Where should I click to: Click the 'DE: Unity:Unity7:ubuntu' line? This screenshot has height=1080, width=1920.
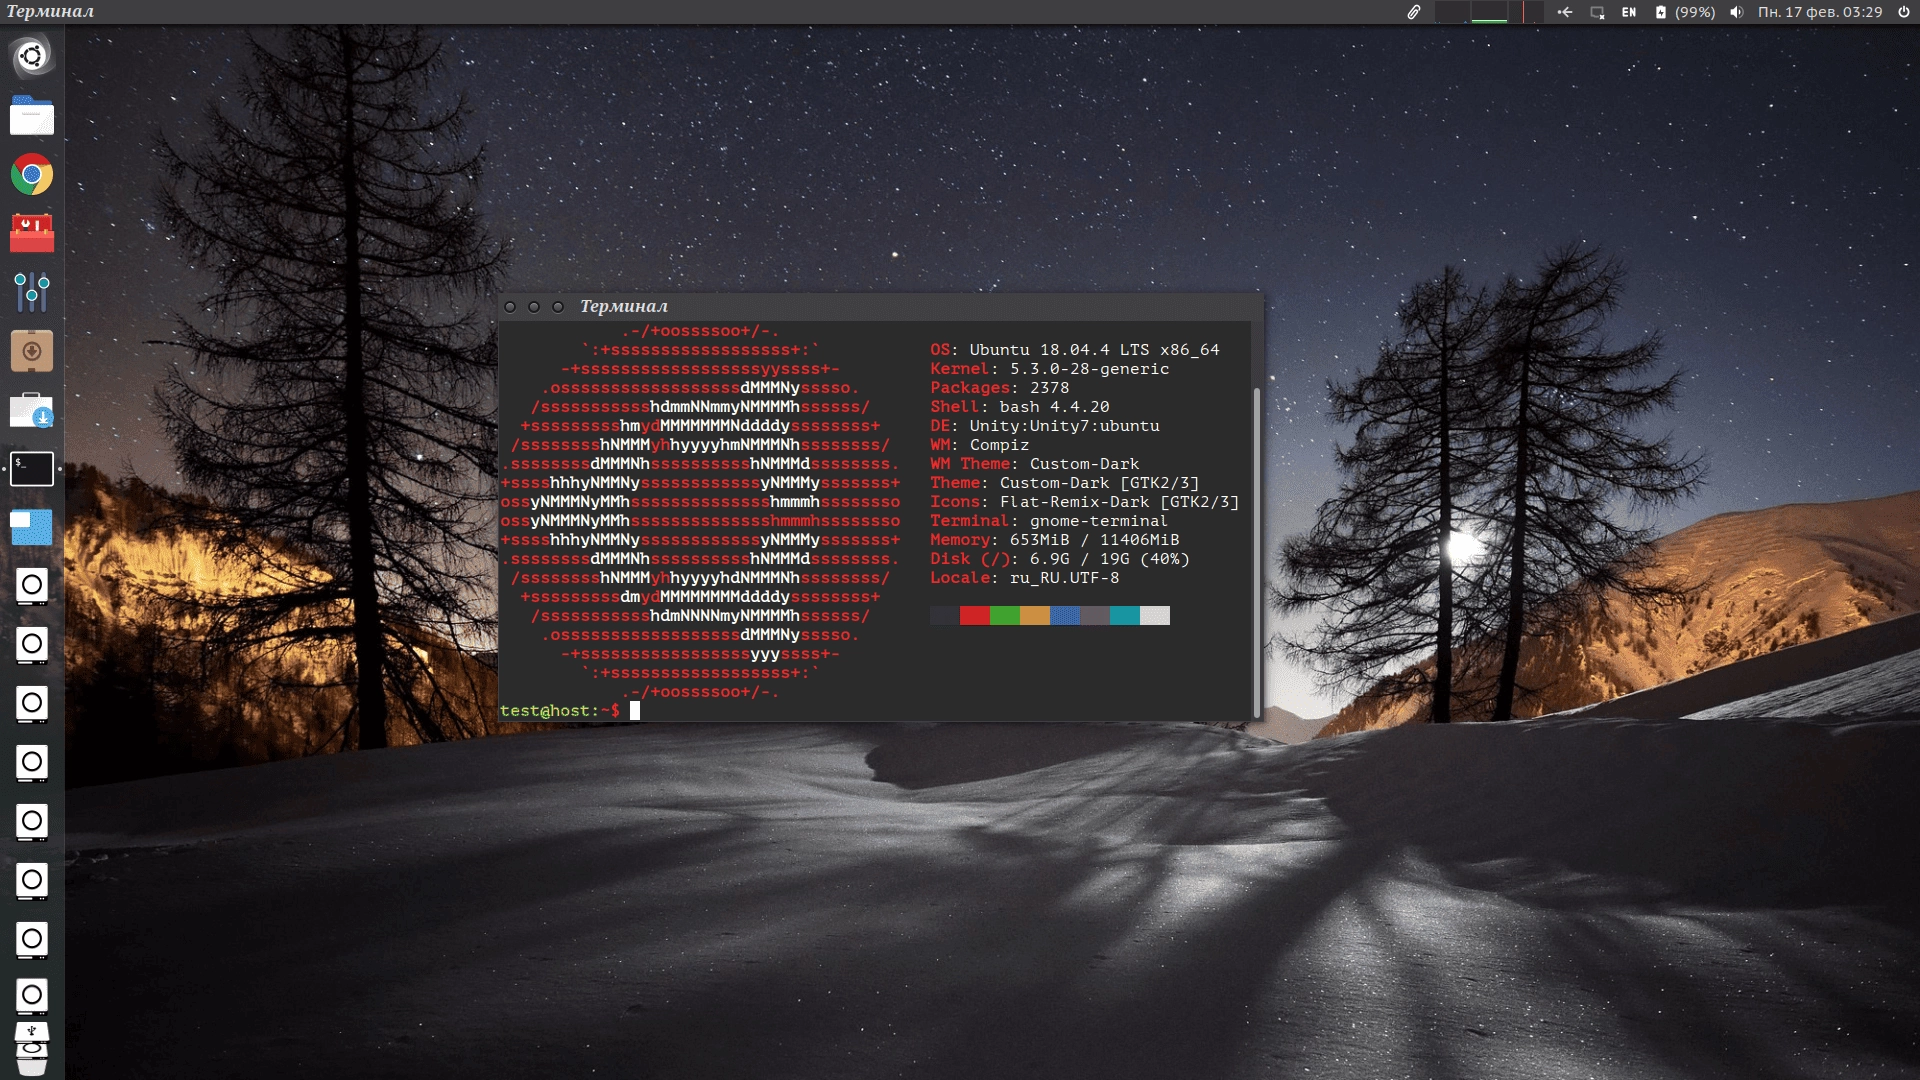[1045, 426]
